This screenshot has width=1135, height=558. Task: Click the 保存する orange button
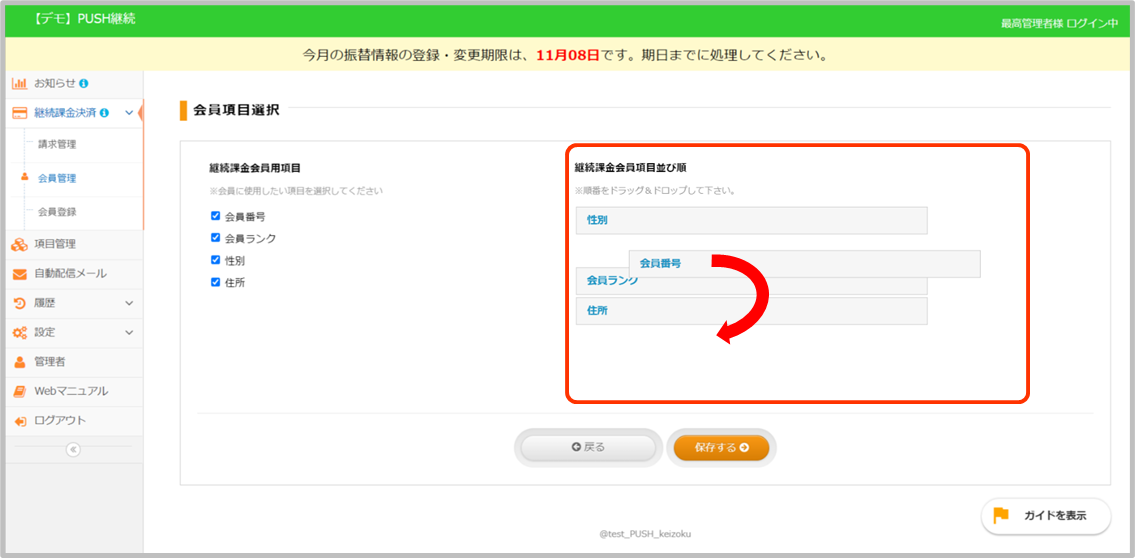(721, 448)
